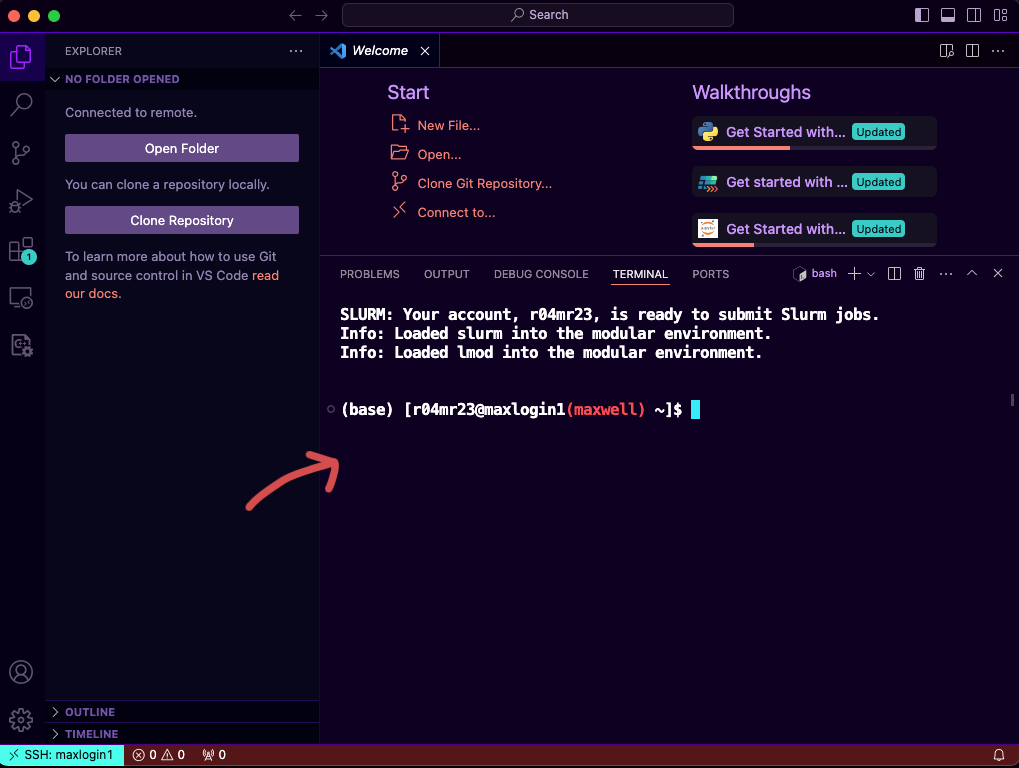
Task: Open the Accounts menu icon
Action: [21, 672]
